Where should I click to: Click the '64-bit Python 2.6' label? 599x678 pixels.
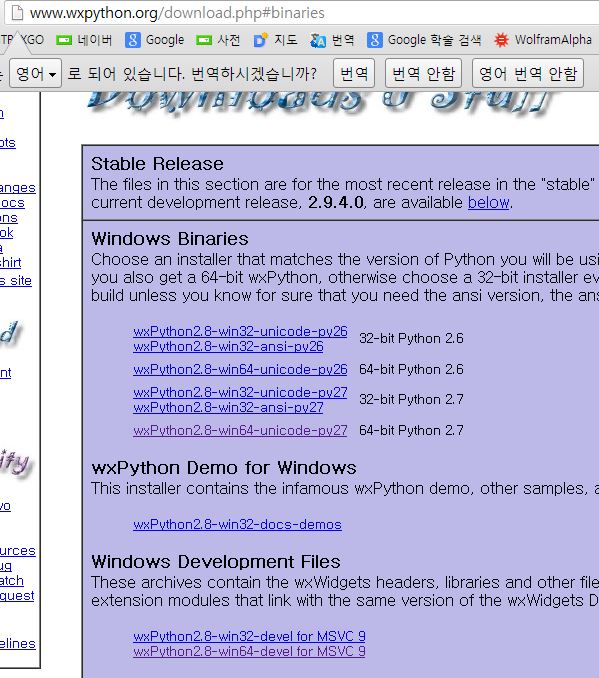(411, 369)
